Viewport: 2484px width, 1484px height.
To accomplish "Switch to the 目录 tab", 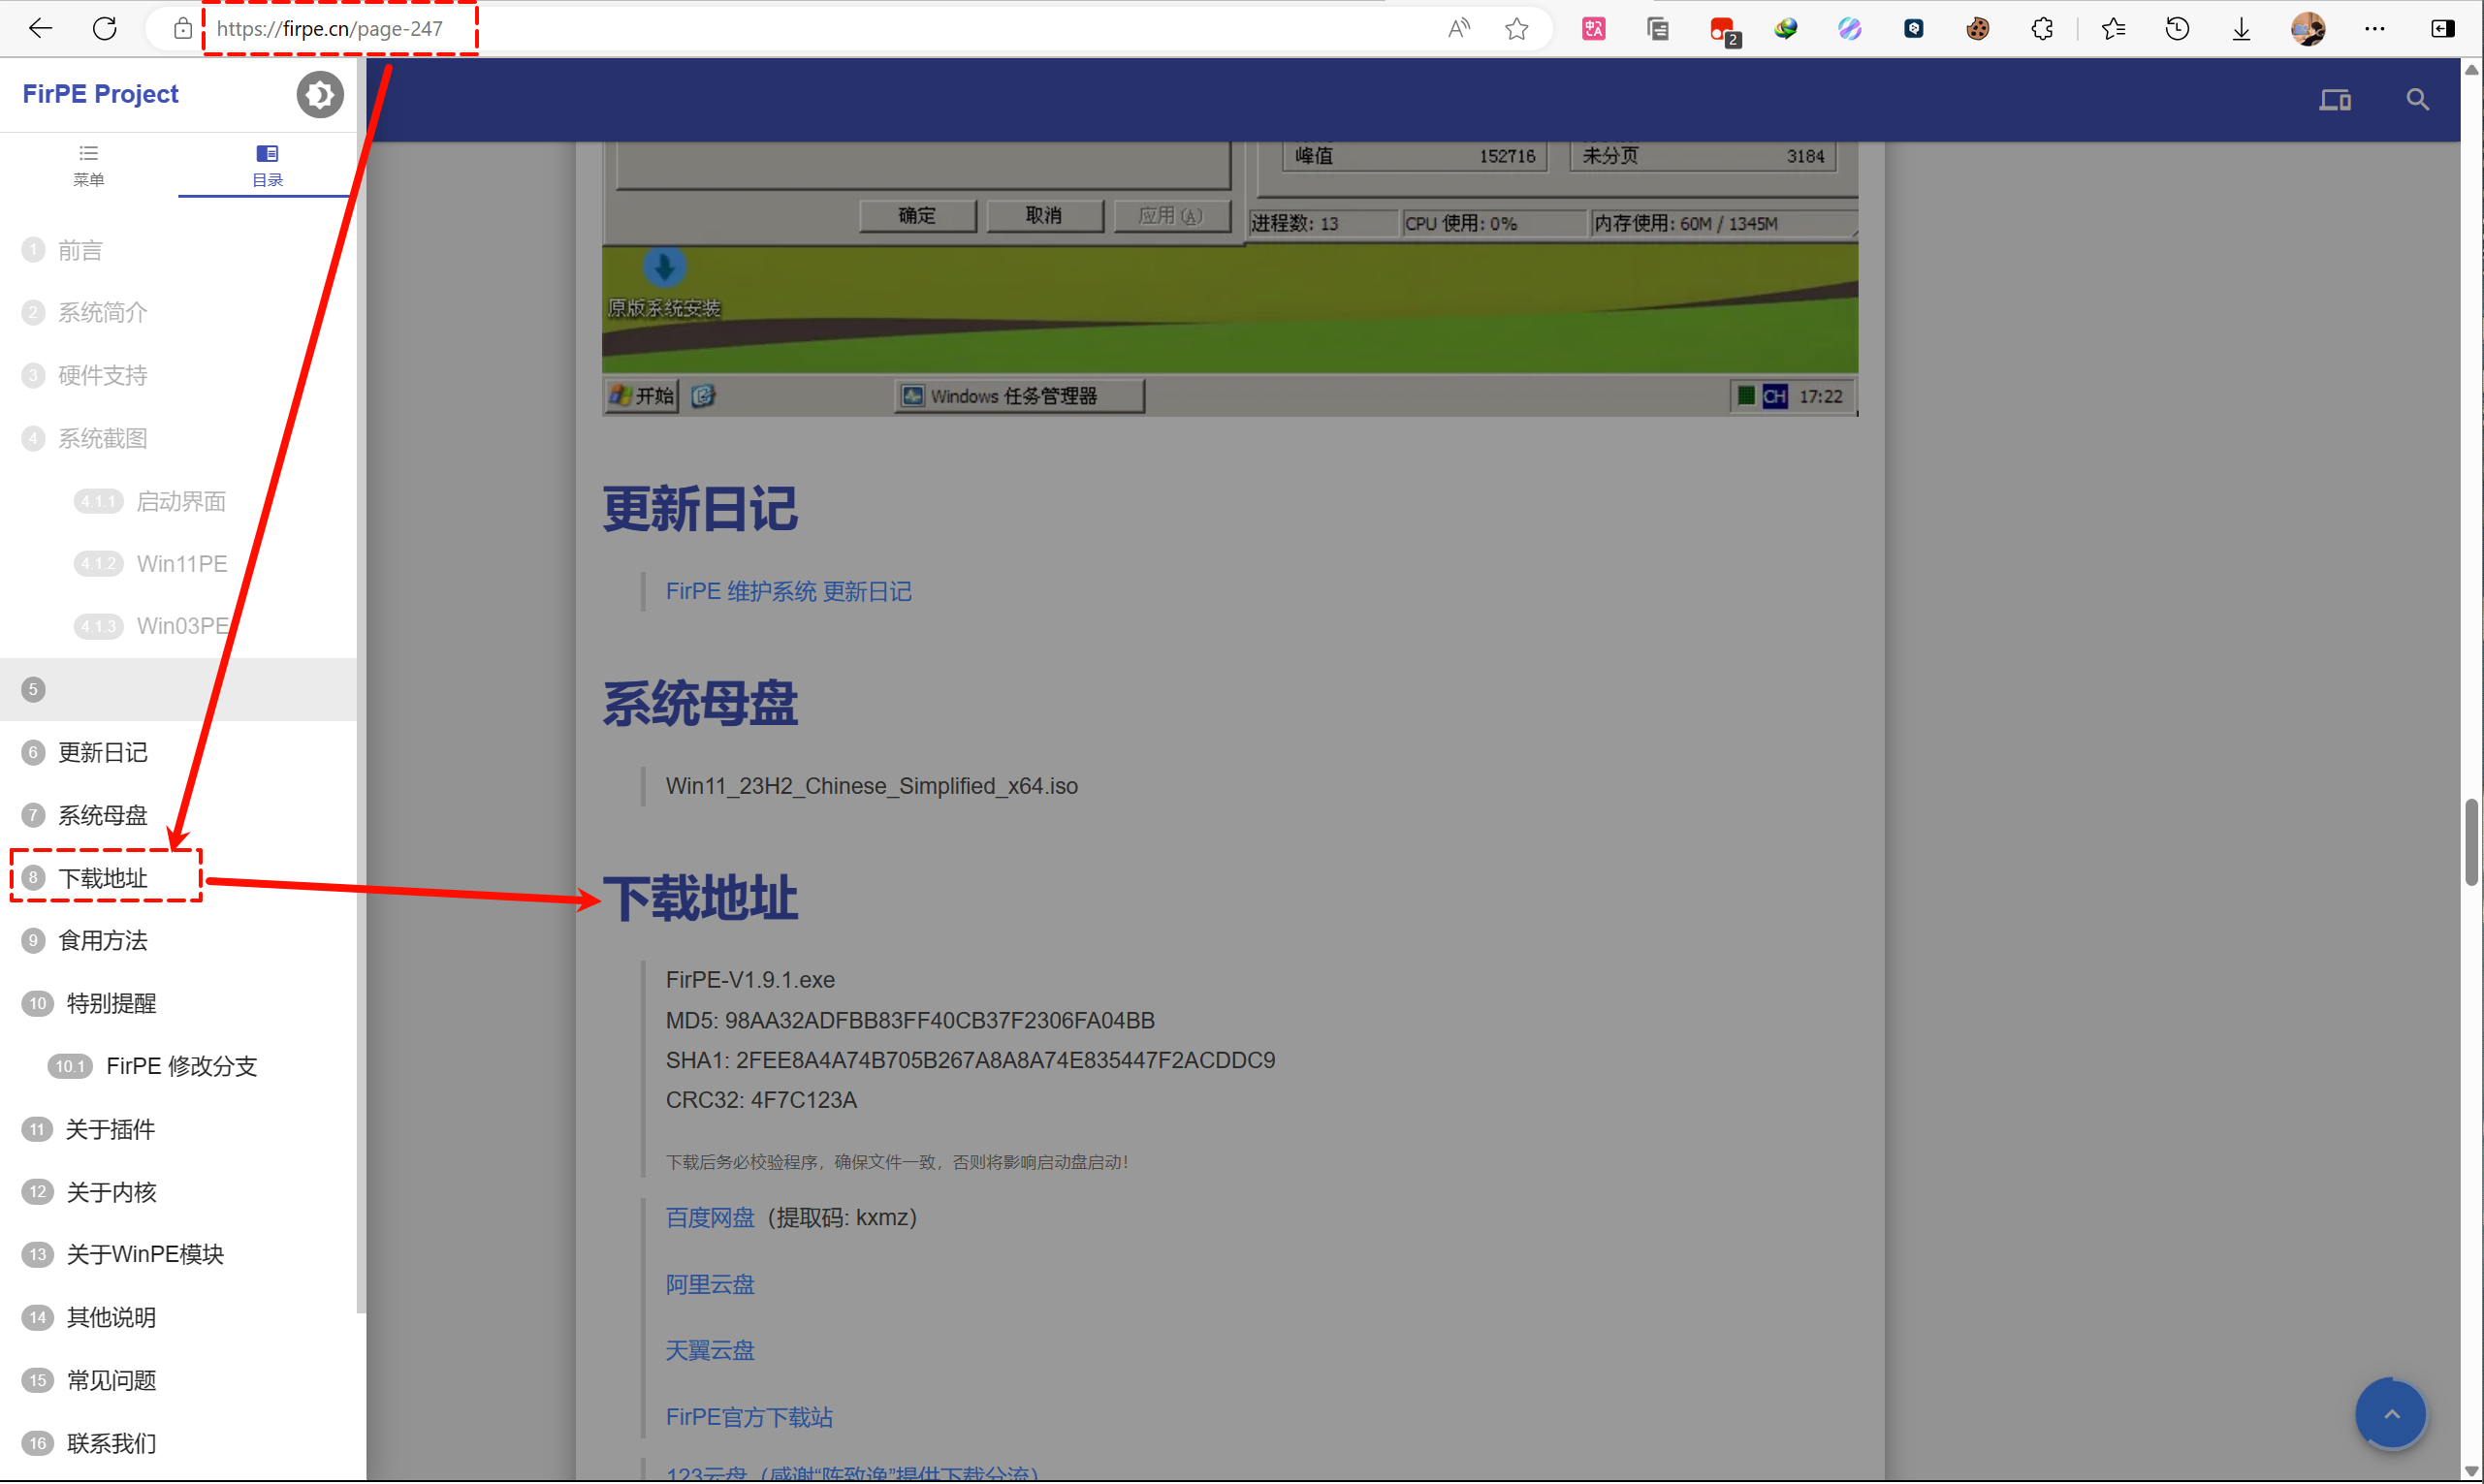I will pyautogui.click(x=267, y=165).
